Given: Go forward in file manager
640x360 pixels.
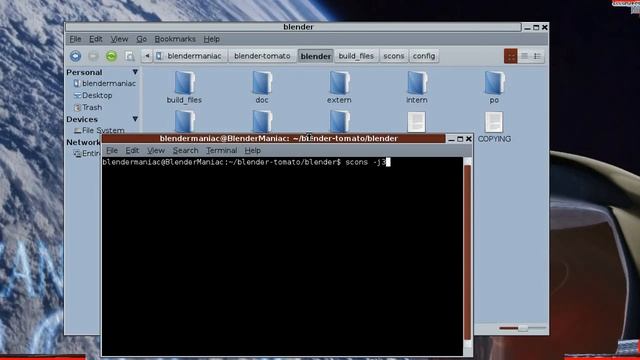Looking at the screenshot, I should 93,56.
